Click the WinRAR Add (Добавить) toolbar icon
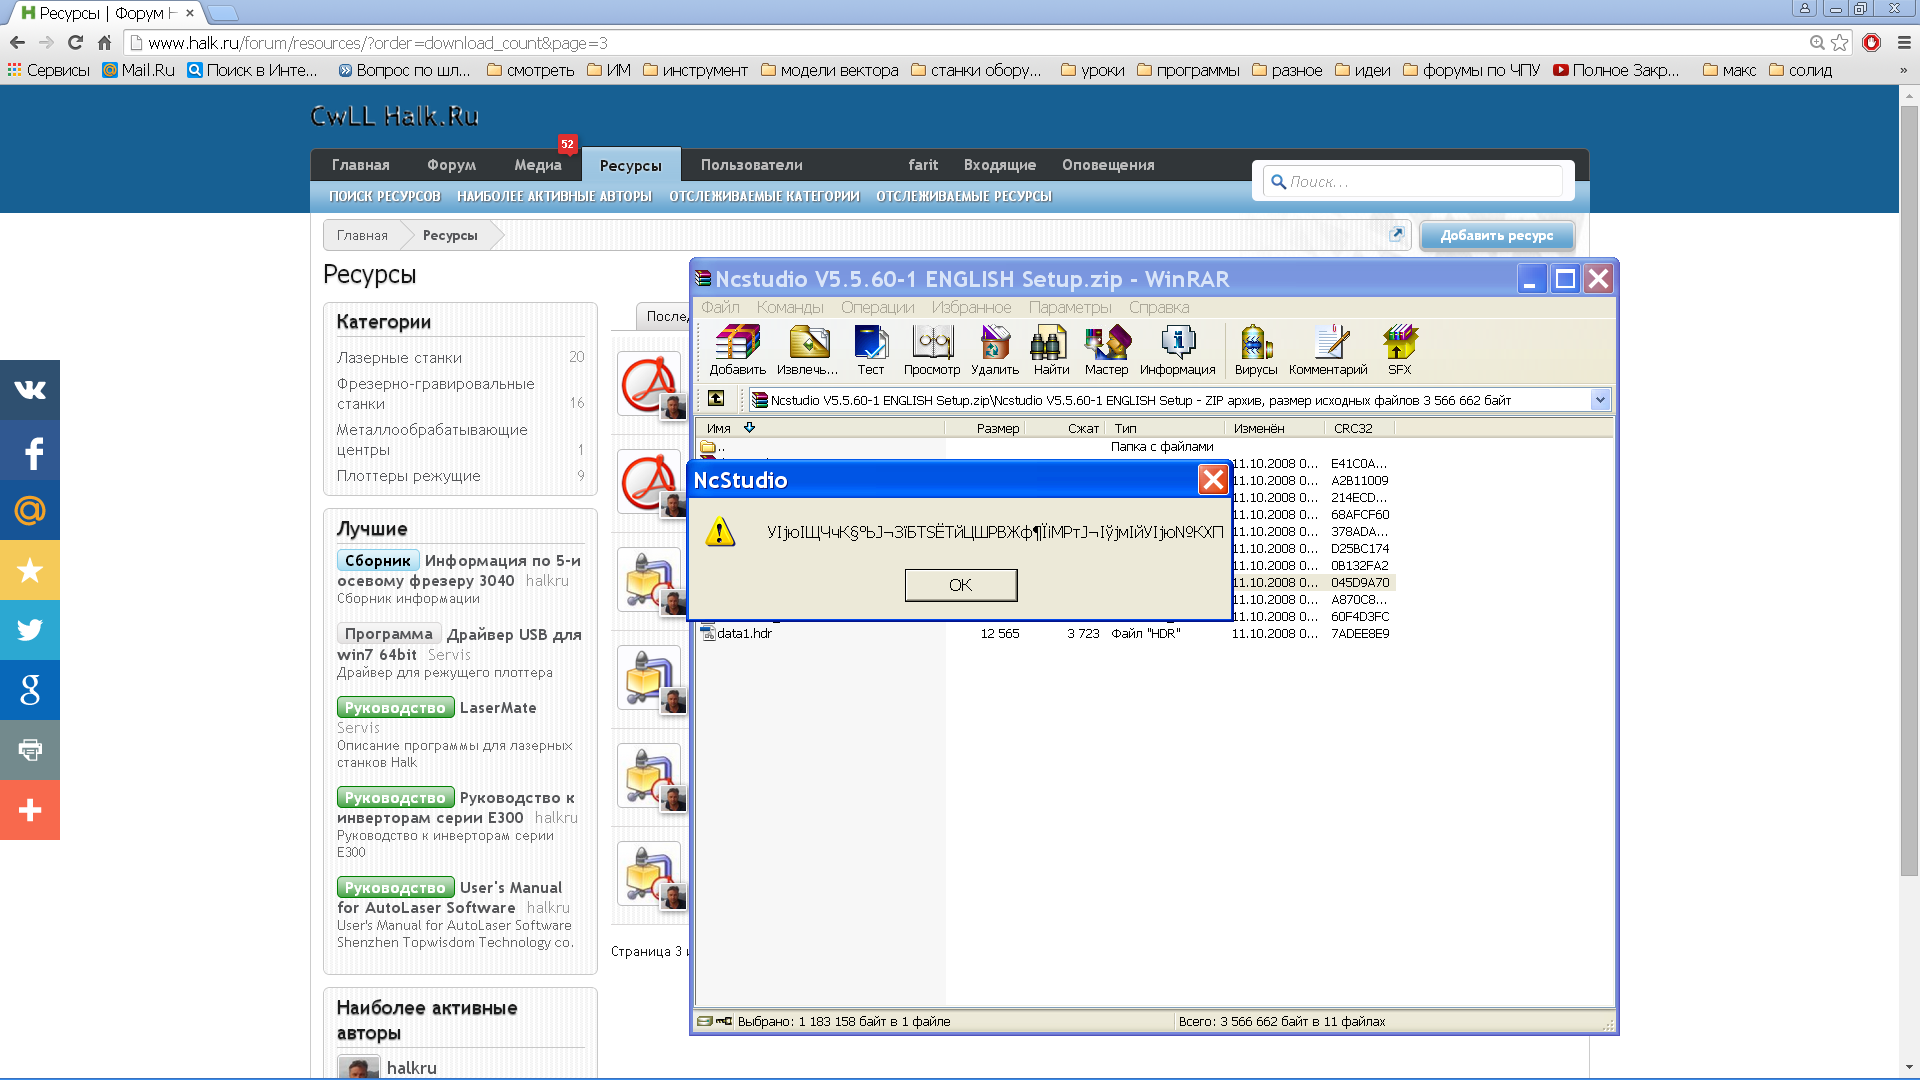The width and height of the screenshot is (1920, 1080). [738, 349]
